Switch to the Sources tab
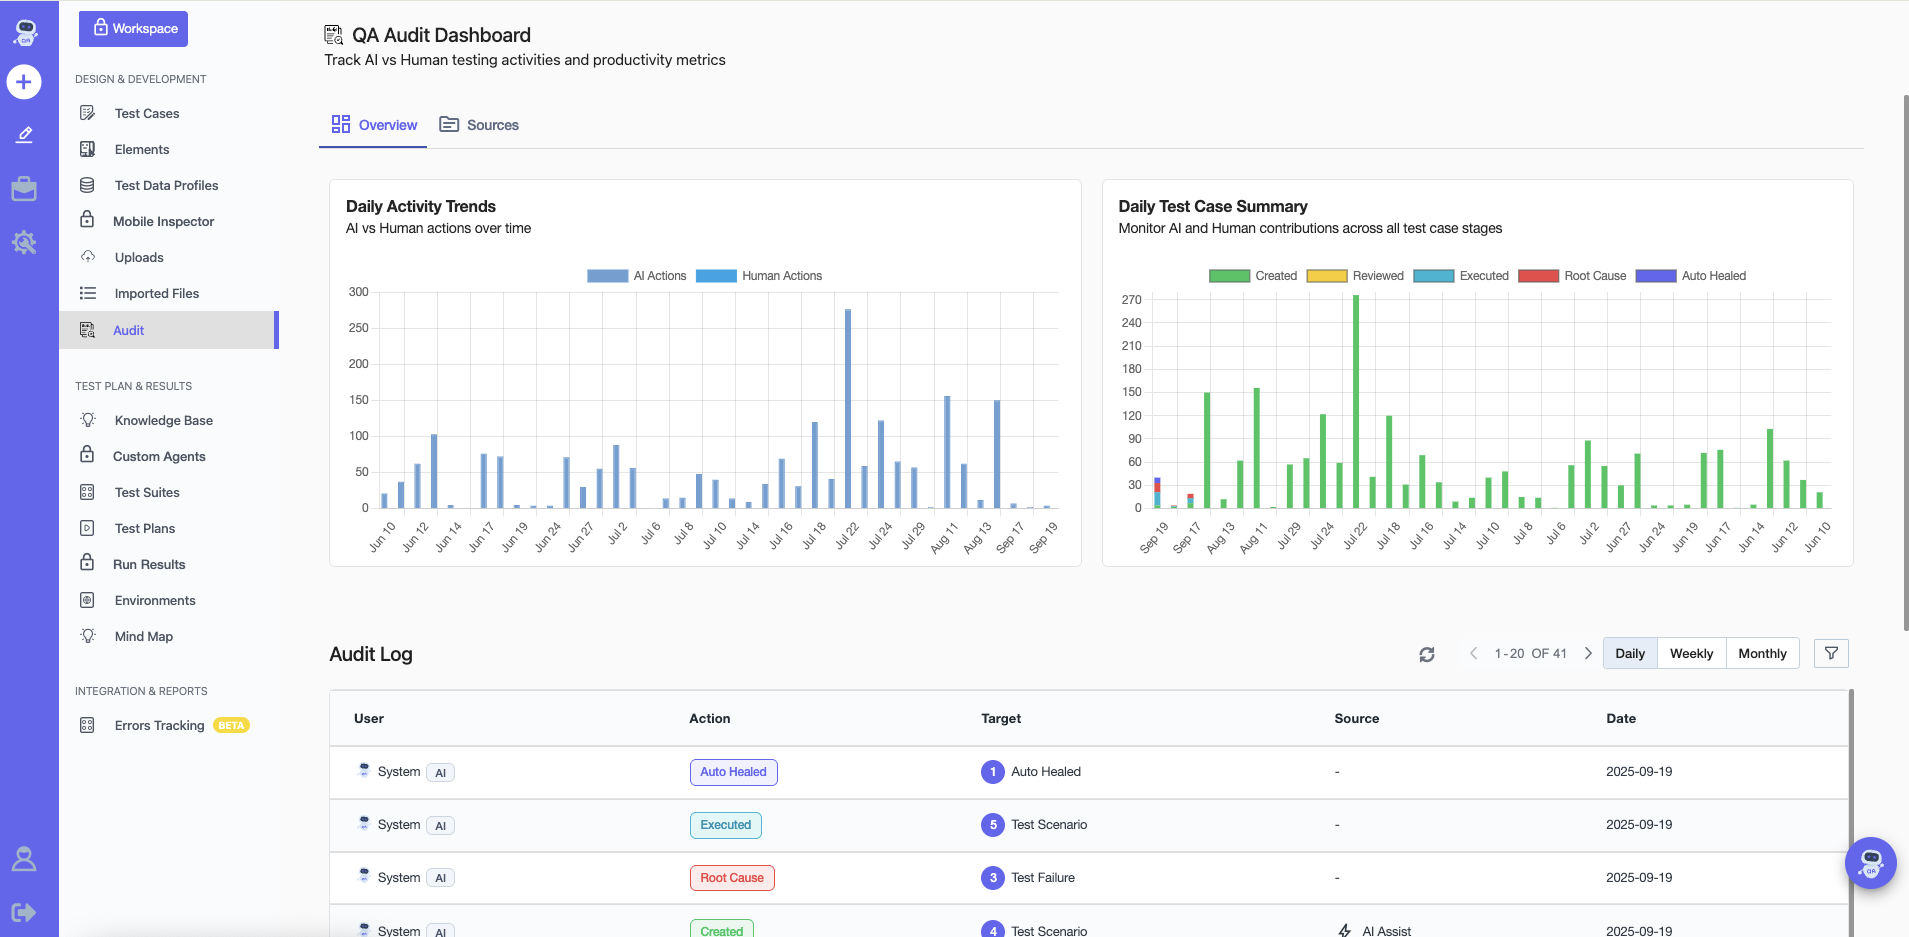This screenshot has width=1909, height=937. [x=480, y=125]
